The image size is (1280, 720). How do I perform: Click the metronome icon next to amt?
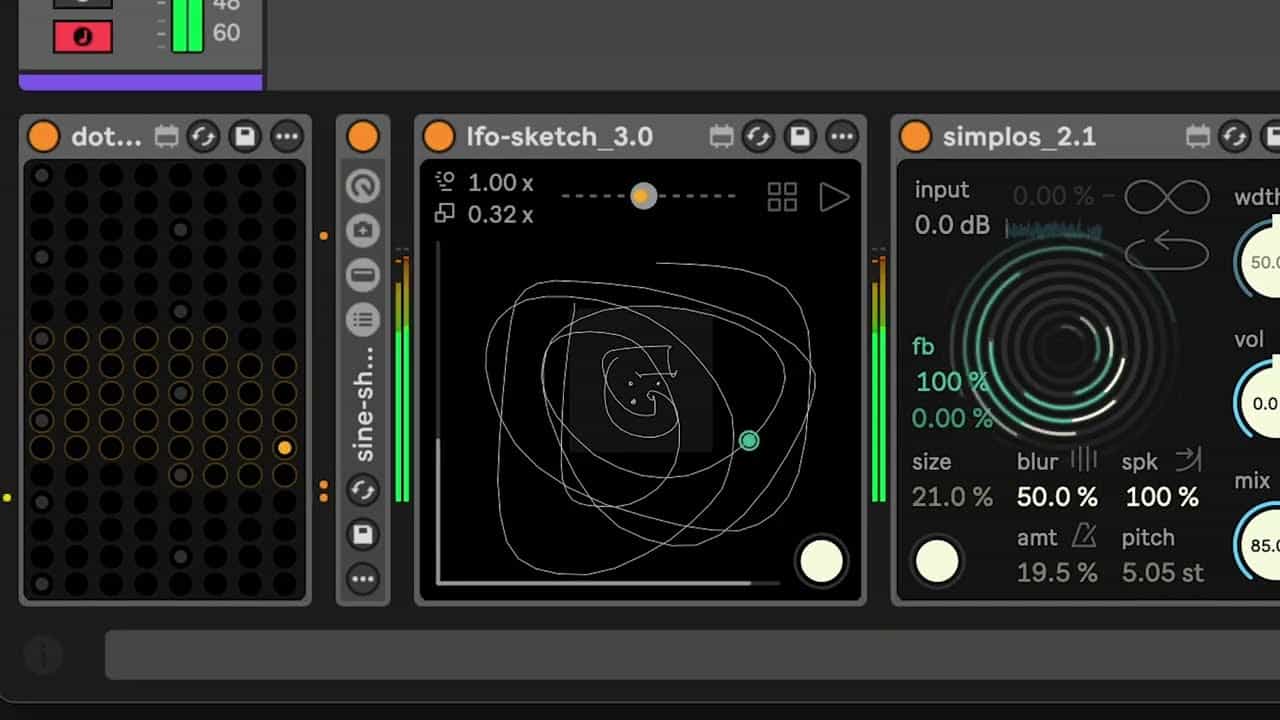pos(1084,537)
